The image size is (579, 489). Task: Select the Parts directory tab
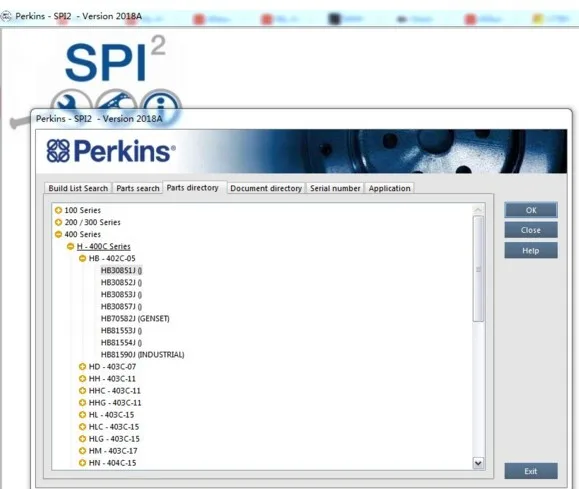(x=192, y=188)
